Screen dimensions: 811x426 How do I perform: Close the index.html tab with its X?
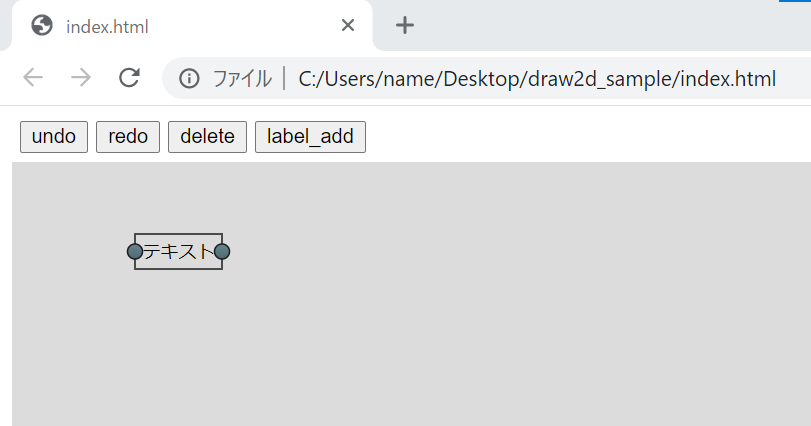coord(348,25)
